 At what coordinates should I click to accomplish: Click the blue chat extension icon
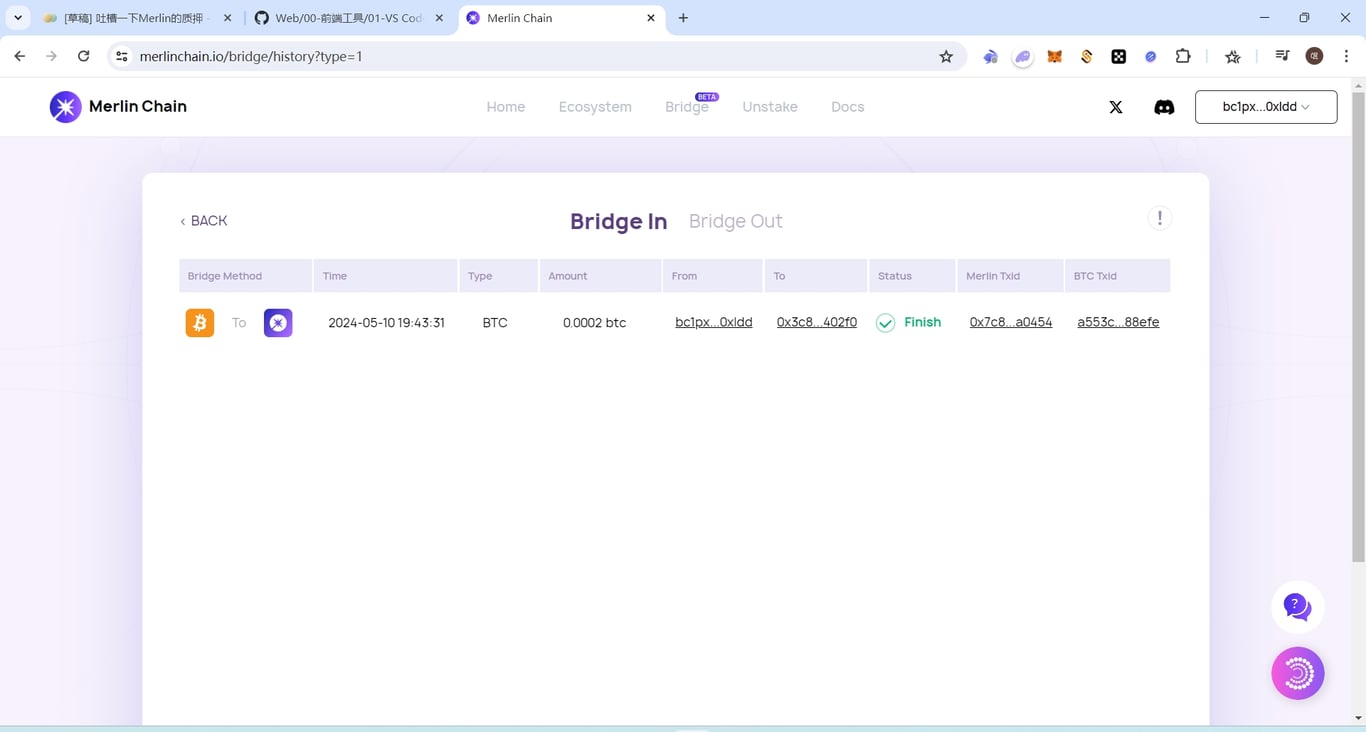click(x=991, y=57)
